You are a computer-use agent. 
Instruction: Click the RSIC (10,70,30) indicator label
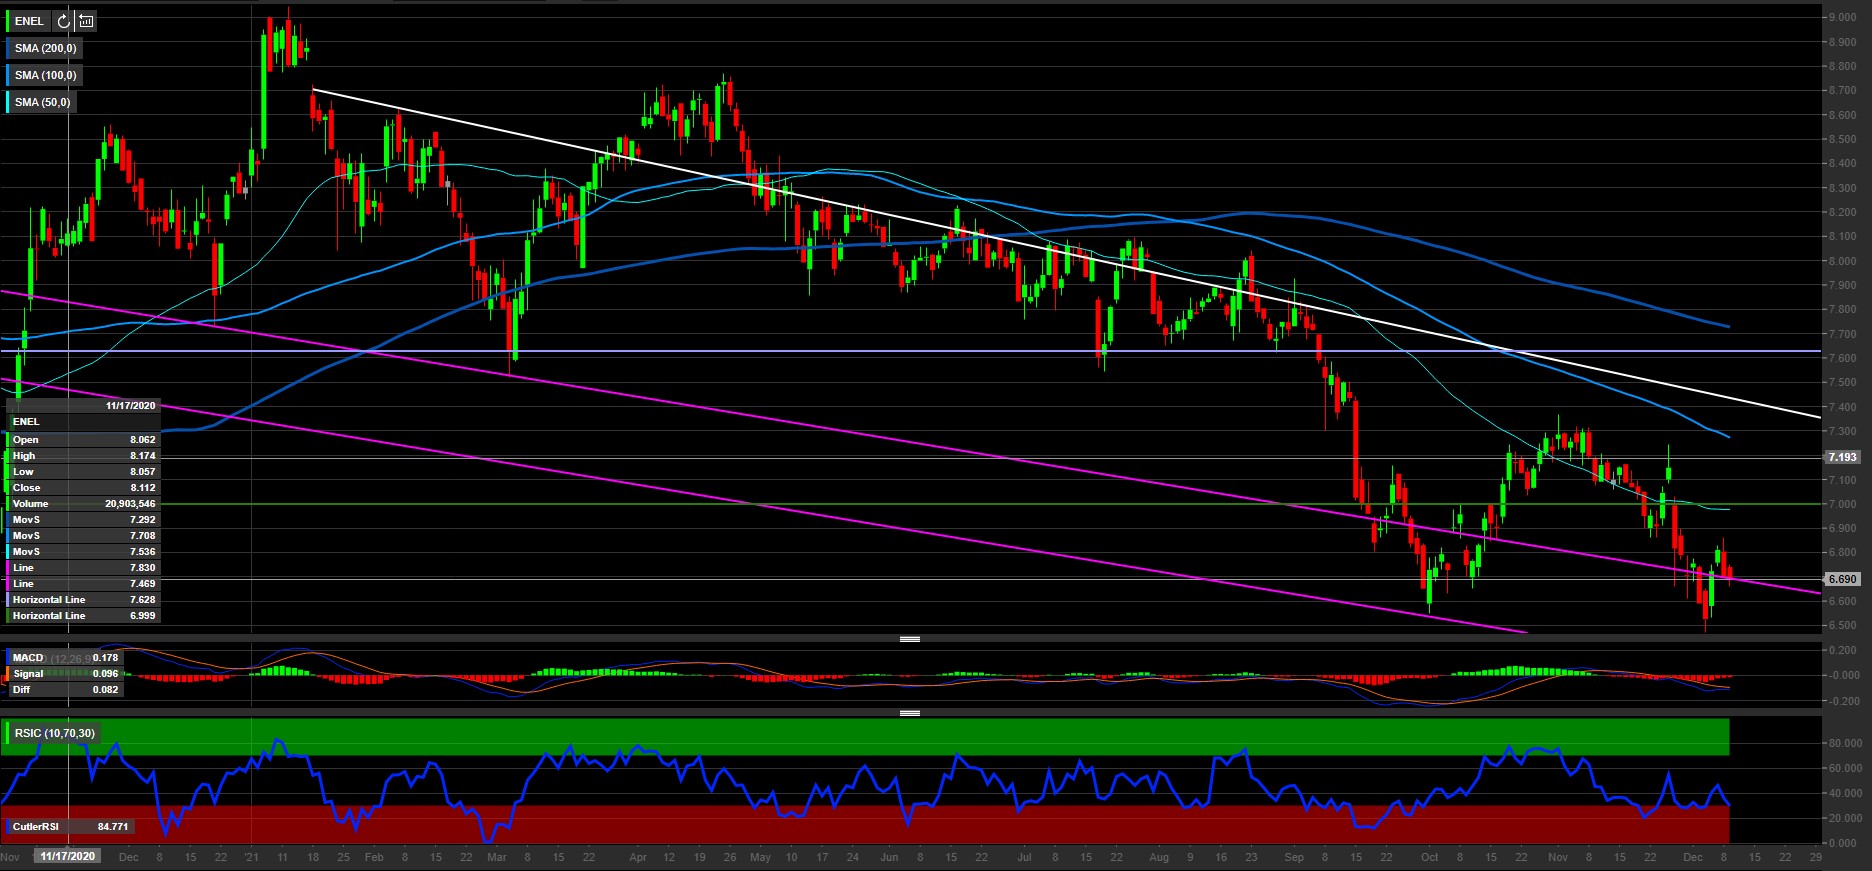(54, 733)
